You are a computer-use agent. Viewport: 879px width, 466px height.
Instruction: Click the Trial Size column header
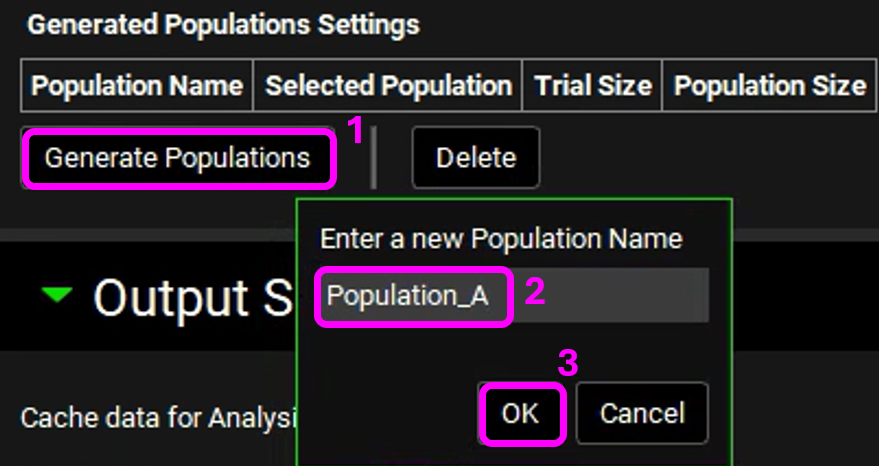pos(593,86)
